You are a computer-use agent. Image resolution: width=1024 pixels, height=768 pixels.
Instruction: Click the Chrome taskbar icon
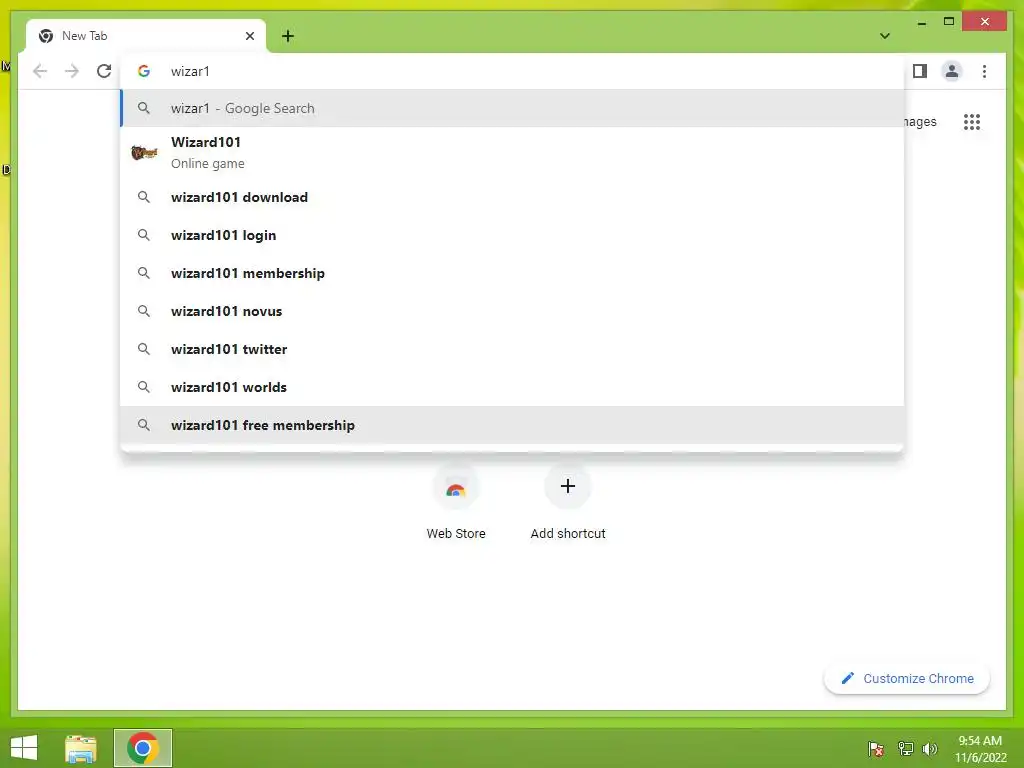pos(143,748)
